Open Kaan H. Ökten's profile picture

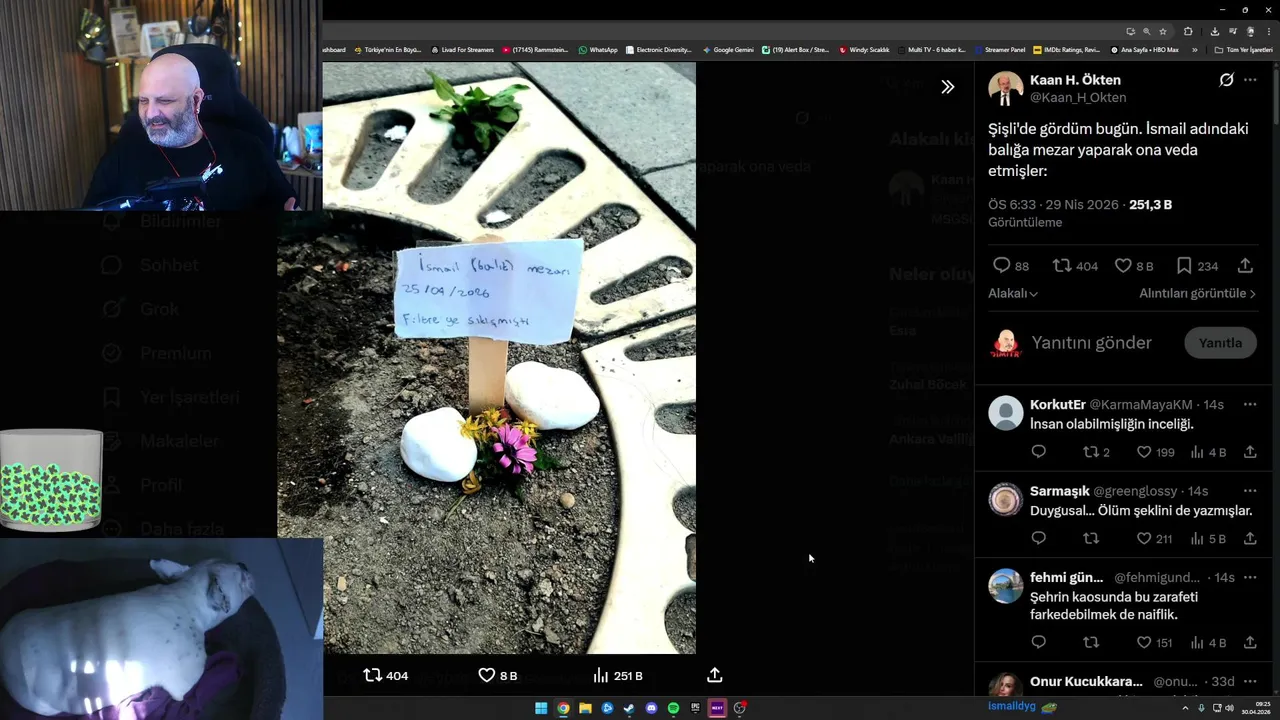pyautogui.click(x=1005, y=88)
